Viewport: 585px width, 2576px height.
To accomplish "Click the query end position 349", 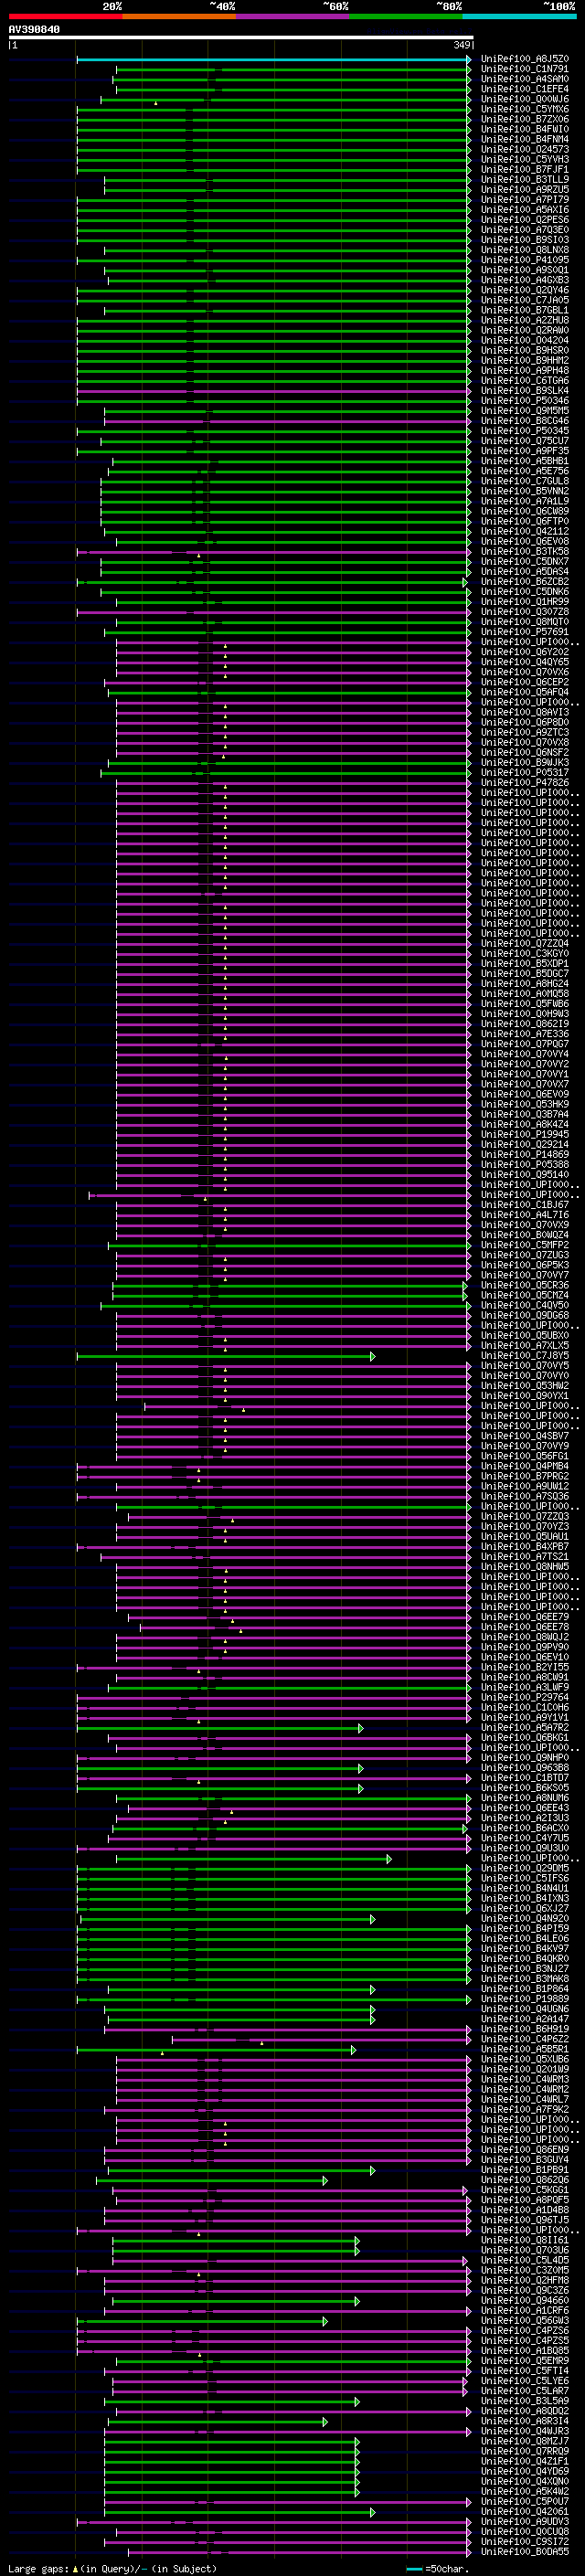I will click(461, 45).
